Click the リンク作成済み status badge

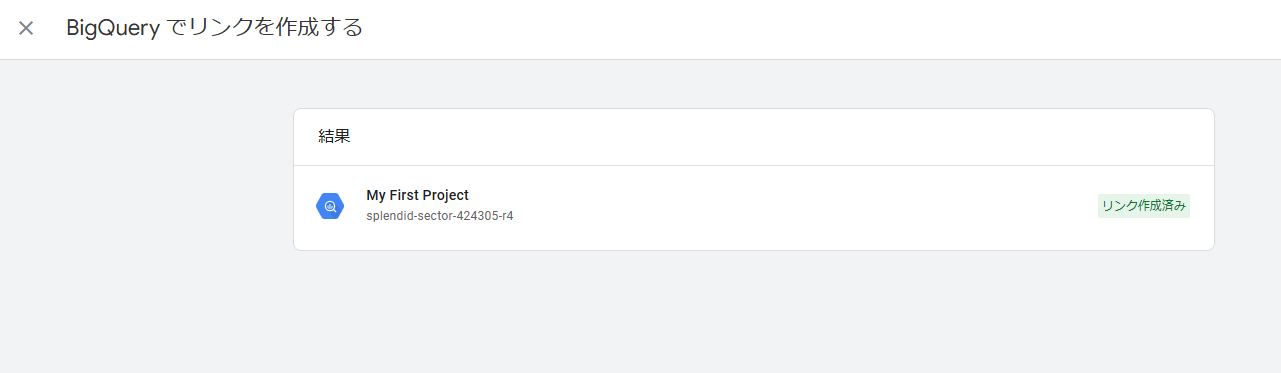(x=1143, y=206)
